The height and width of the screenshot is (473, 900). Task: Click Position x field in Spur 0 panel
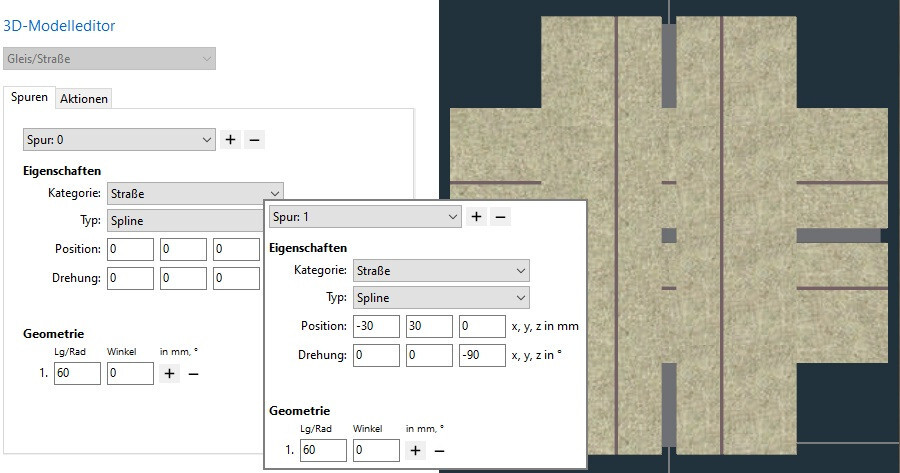click(x=130, y=249)
